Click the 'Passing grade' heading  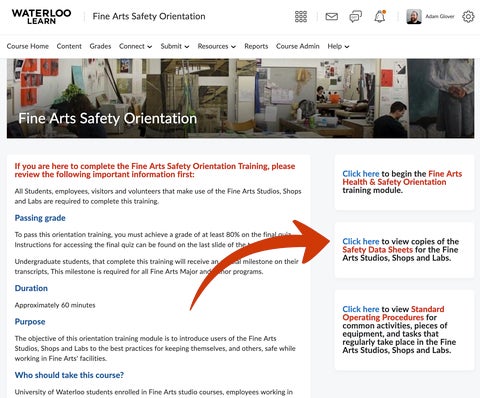(x=40, y=218)
